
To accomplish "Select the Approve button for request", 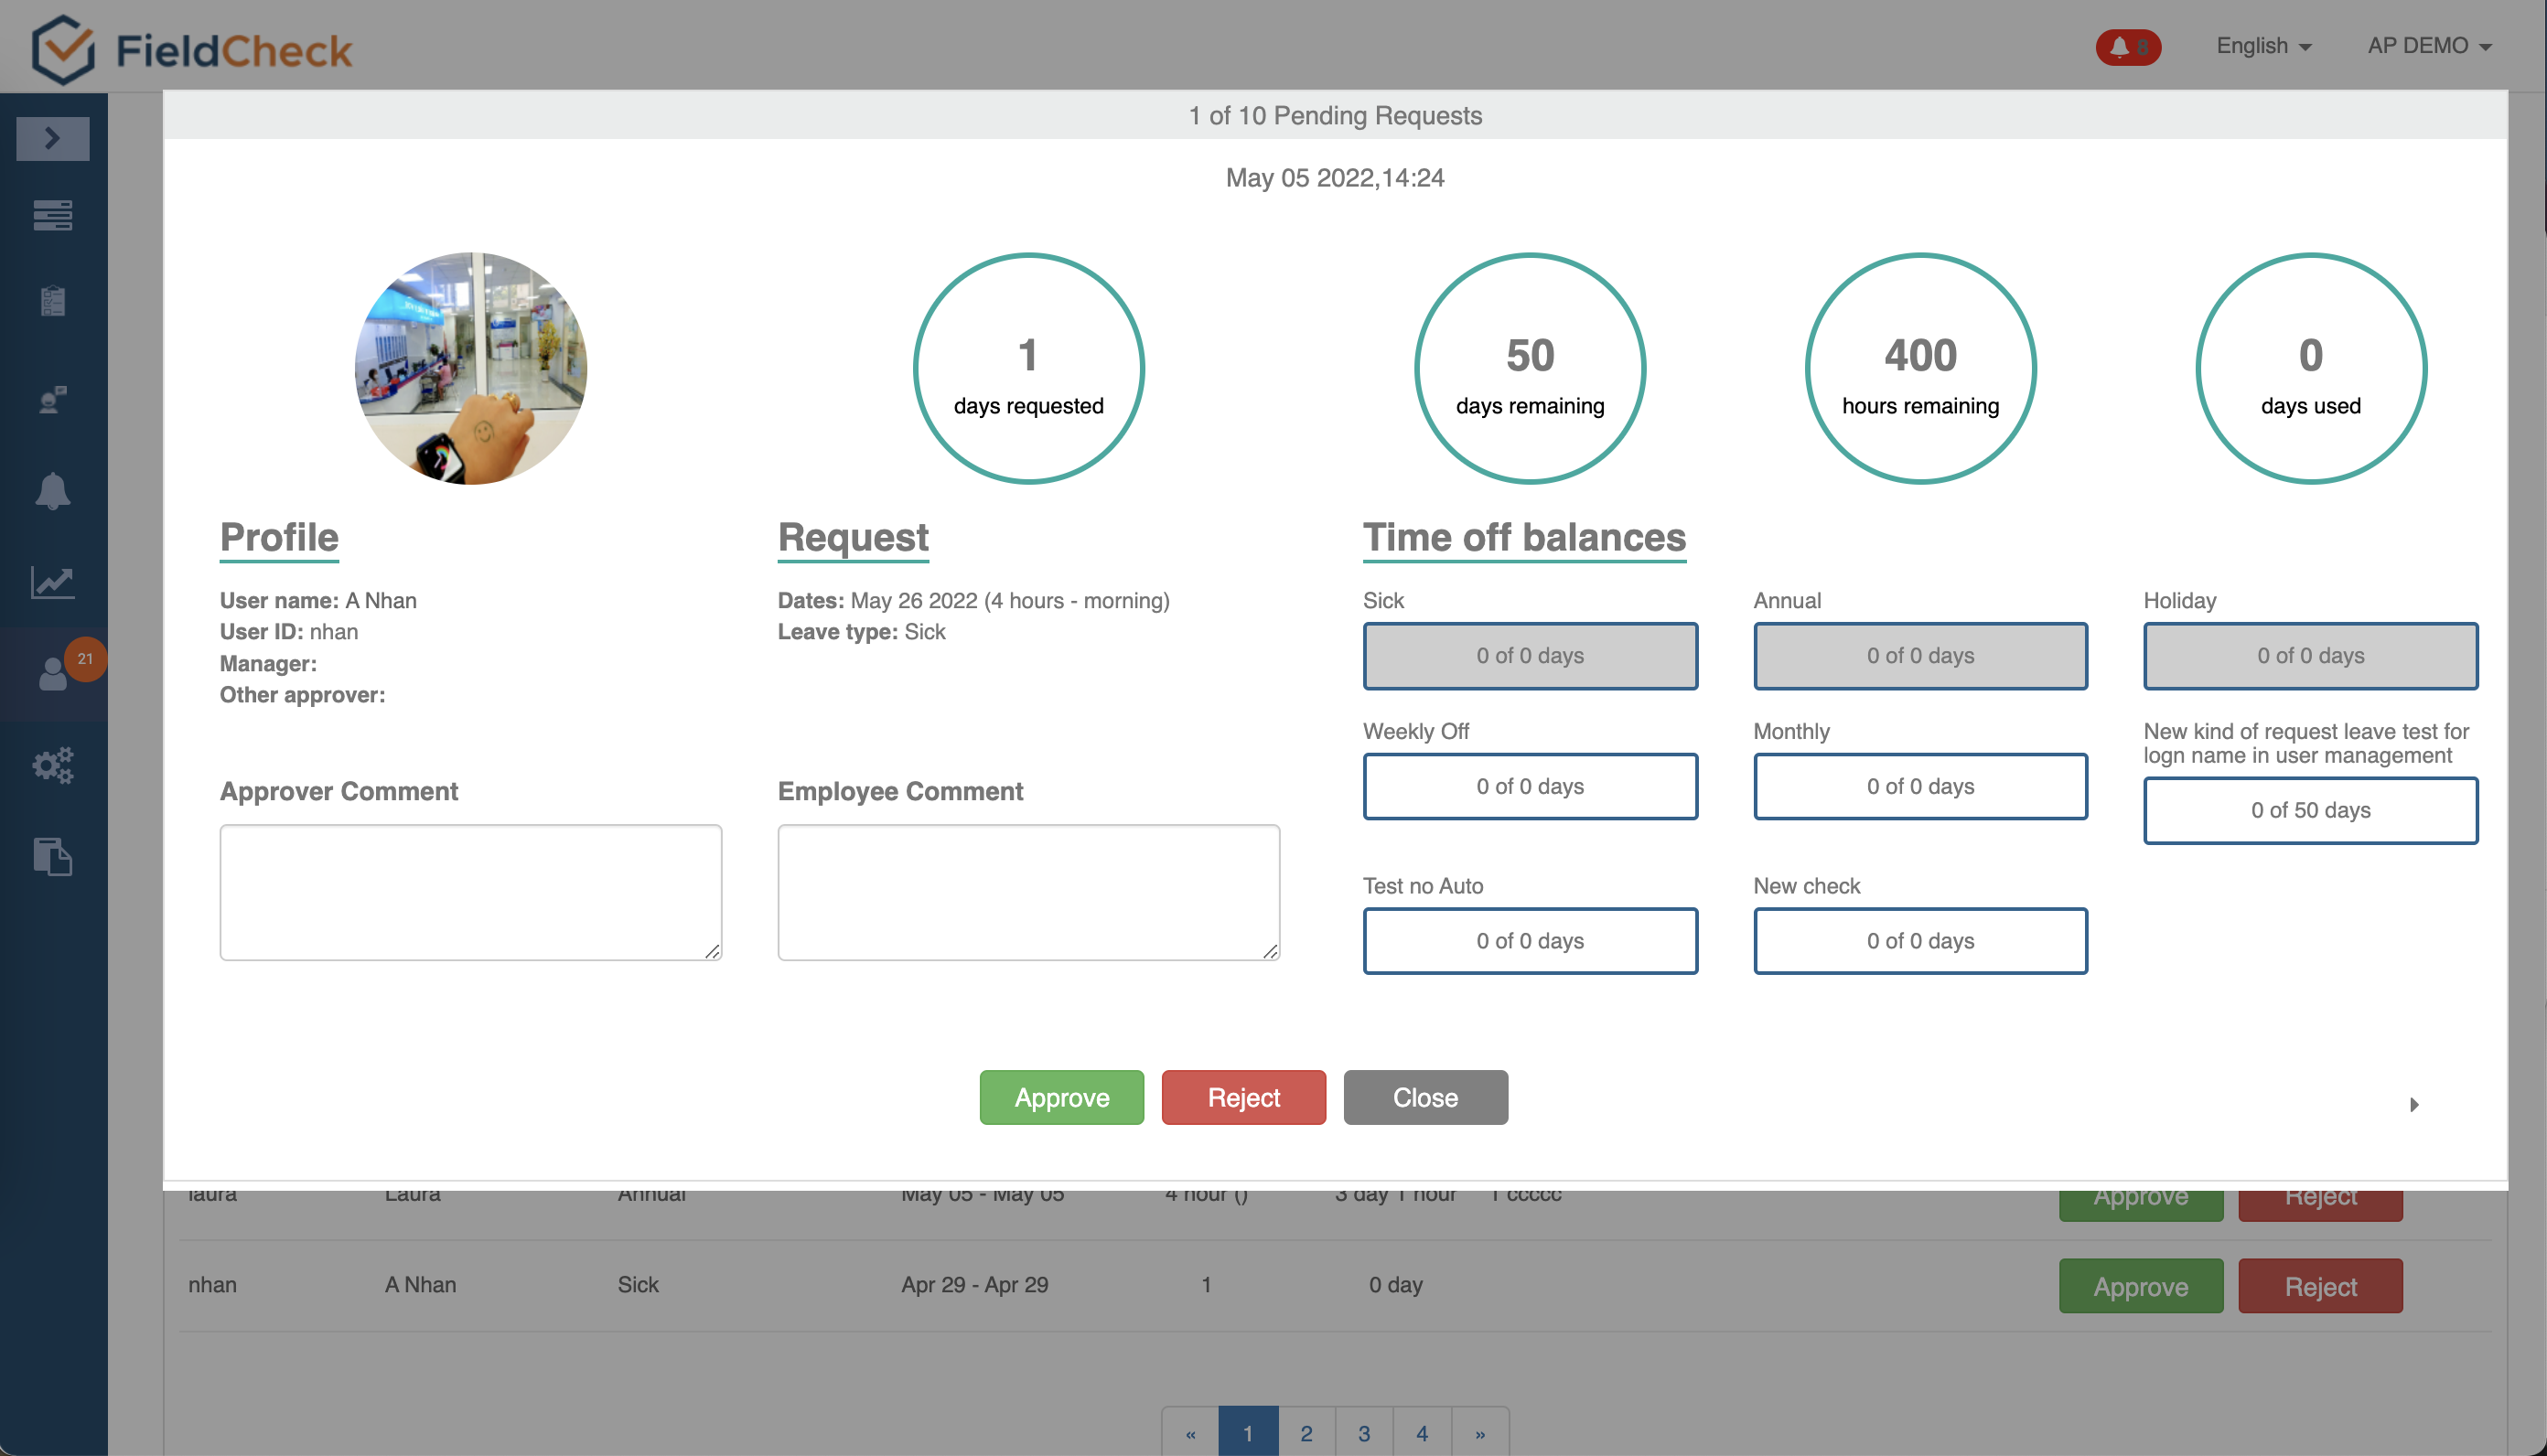I will coord(1062,1097).
